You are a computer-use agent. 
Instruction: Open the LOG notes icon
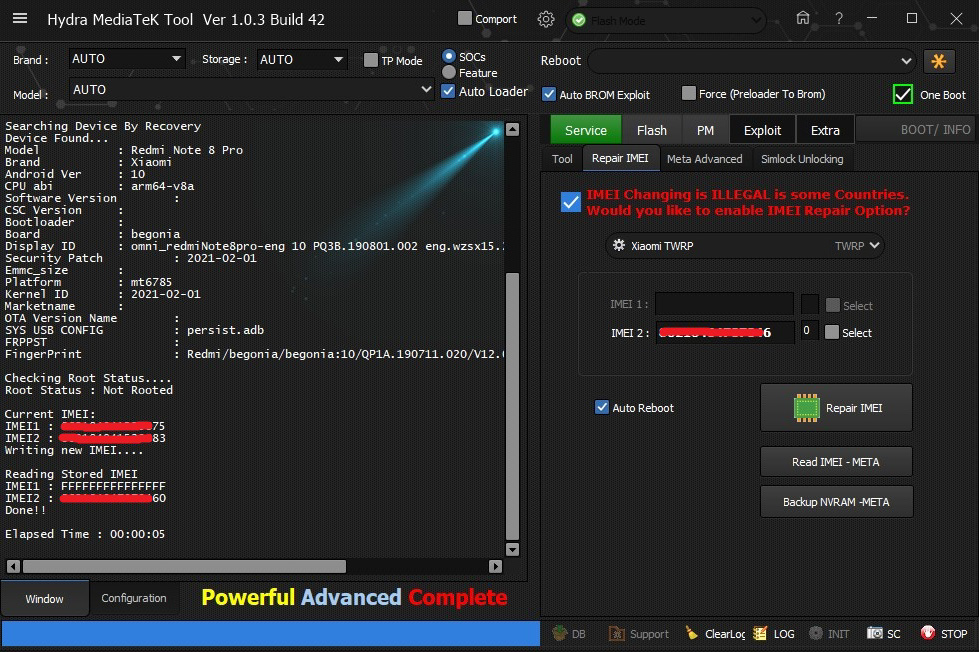tap(761, 633)
